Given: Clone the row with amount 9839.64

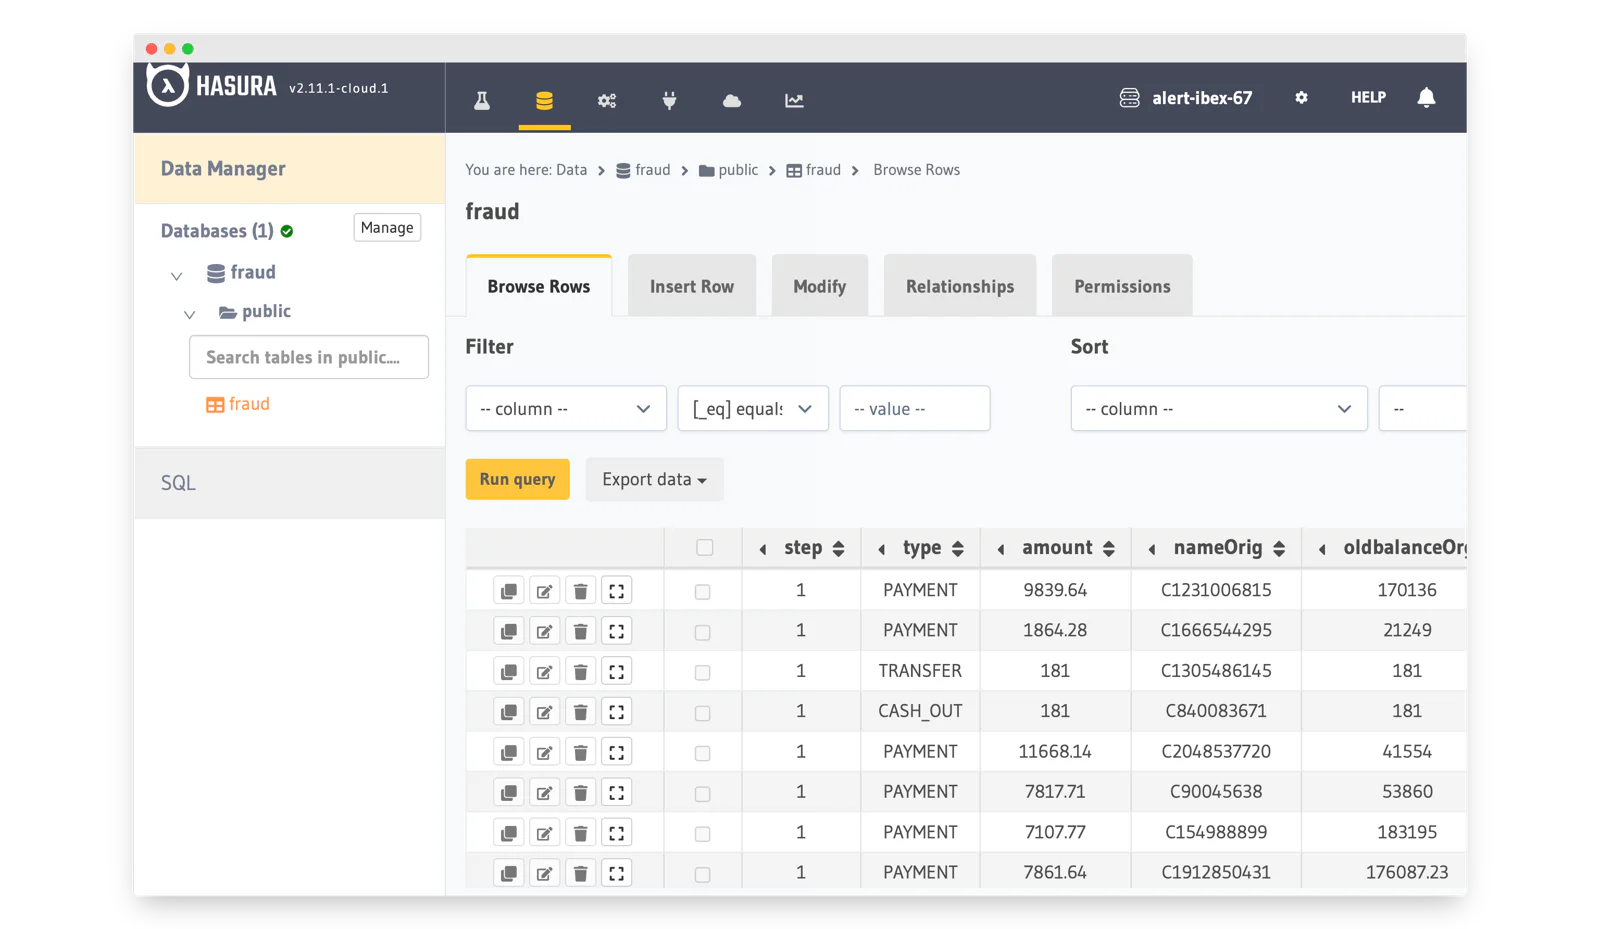Looking at the screenshot, I should point(508,591).
